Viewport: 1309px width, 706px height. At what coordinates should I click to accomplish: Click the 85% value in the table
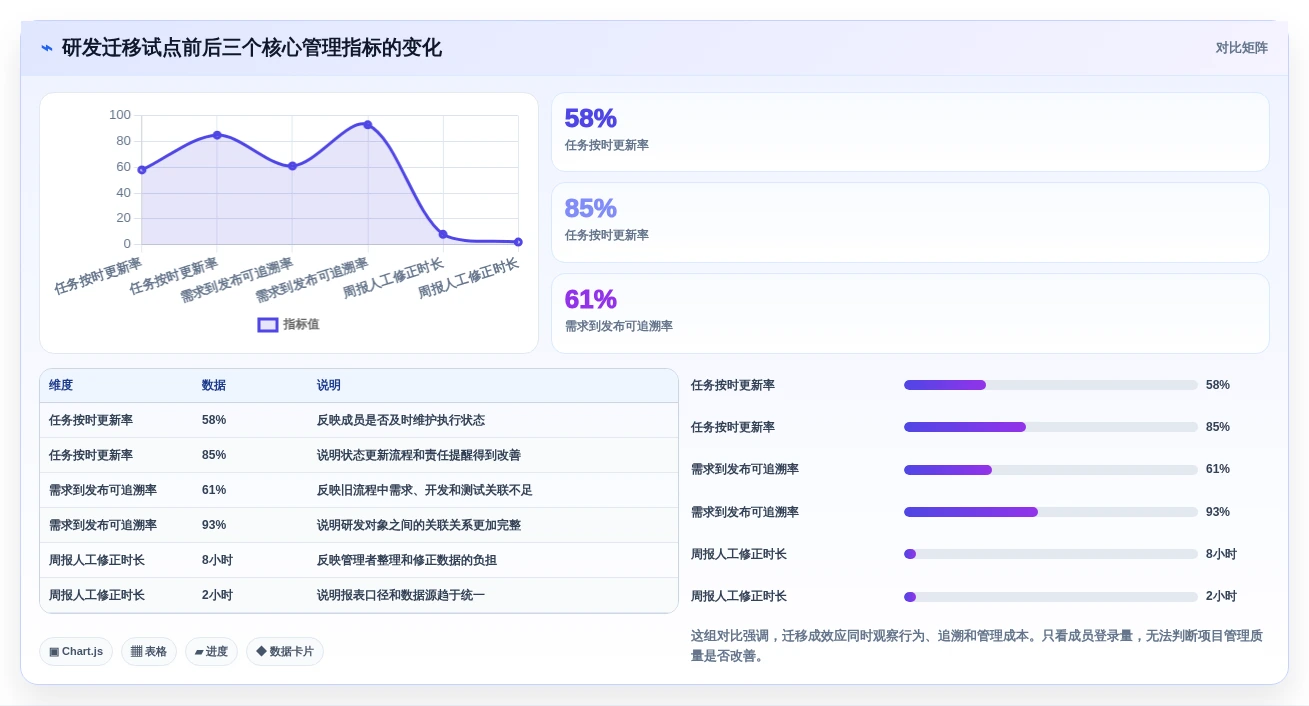(x=214, y=455)
